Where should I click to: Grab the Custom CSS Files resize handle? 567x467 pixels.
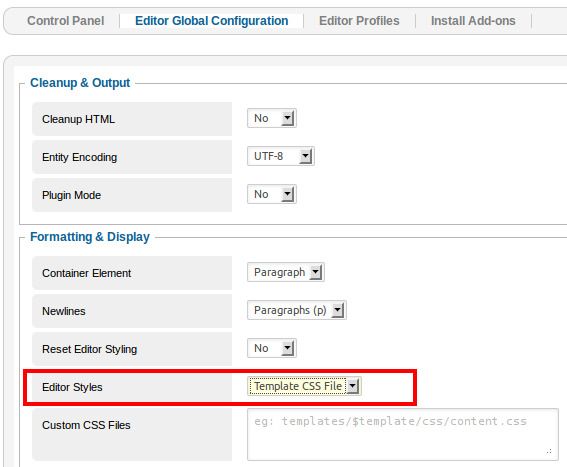coord(549,451)
